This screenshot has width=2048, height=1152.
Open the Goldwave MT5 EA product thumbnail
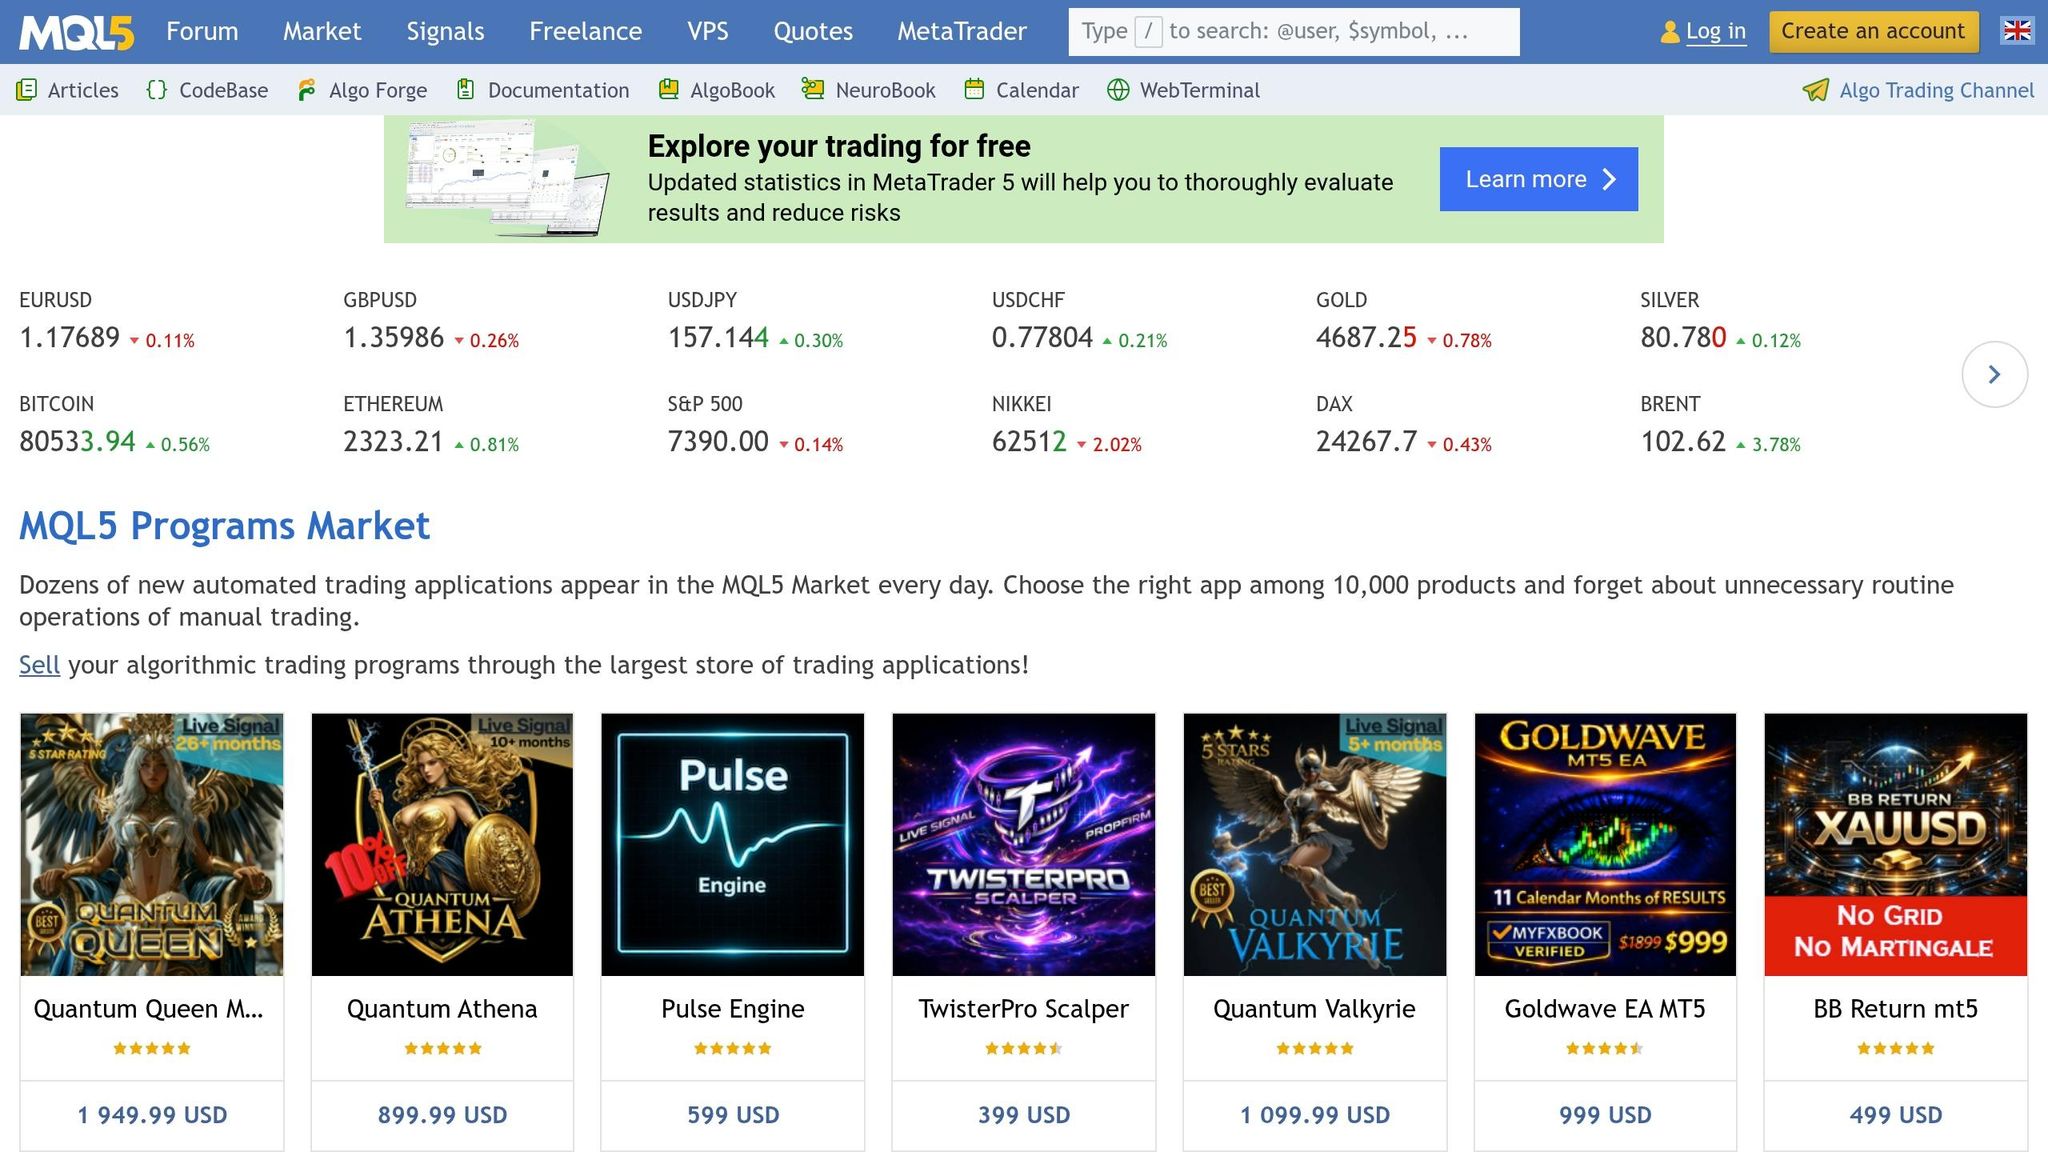pos(1605,844)
